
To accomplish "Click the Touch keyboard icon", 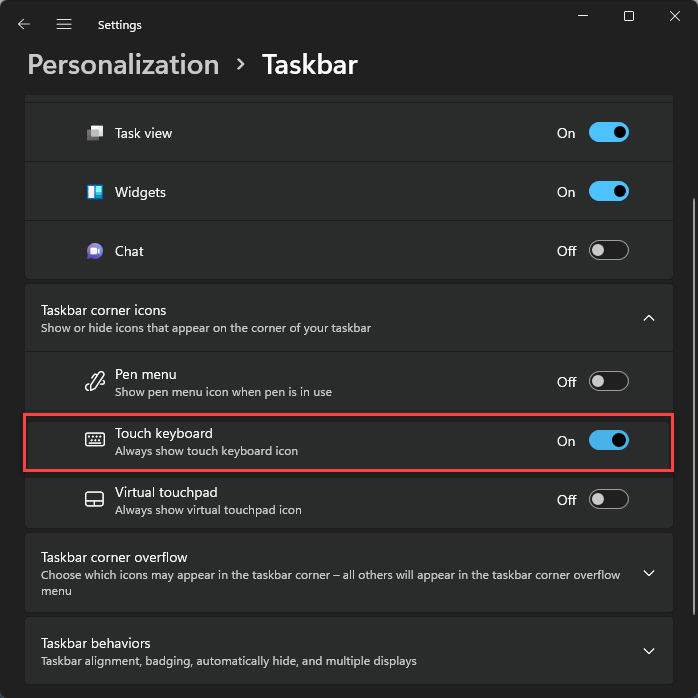I will 95,440.
